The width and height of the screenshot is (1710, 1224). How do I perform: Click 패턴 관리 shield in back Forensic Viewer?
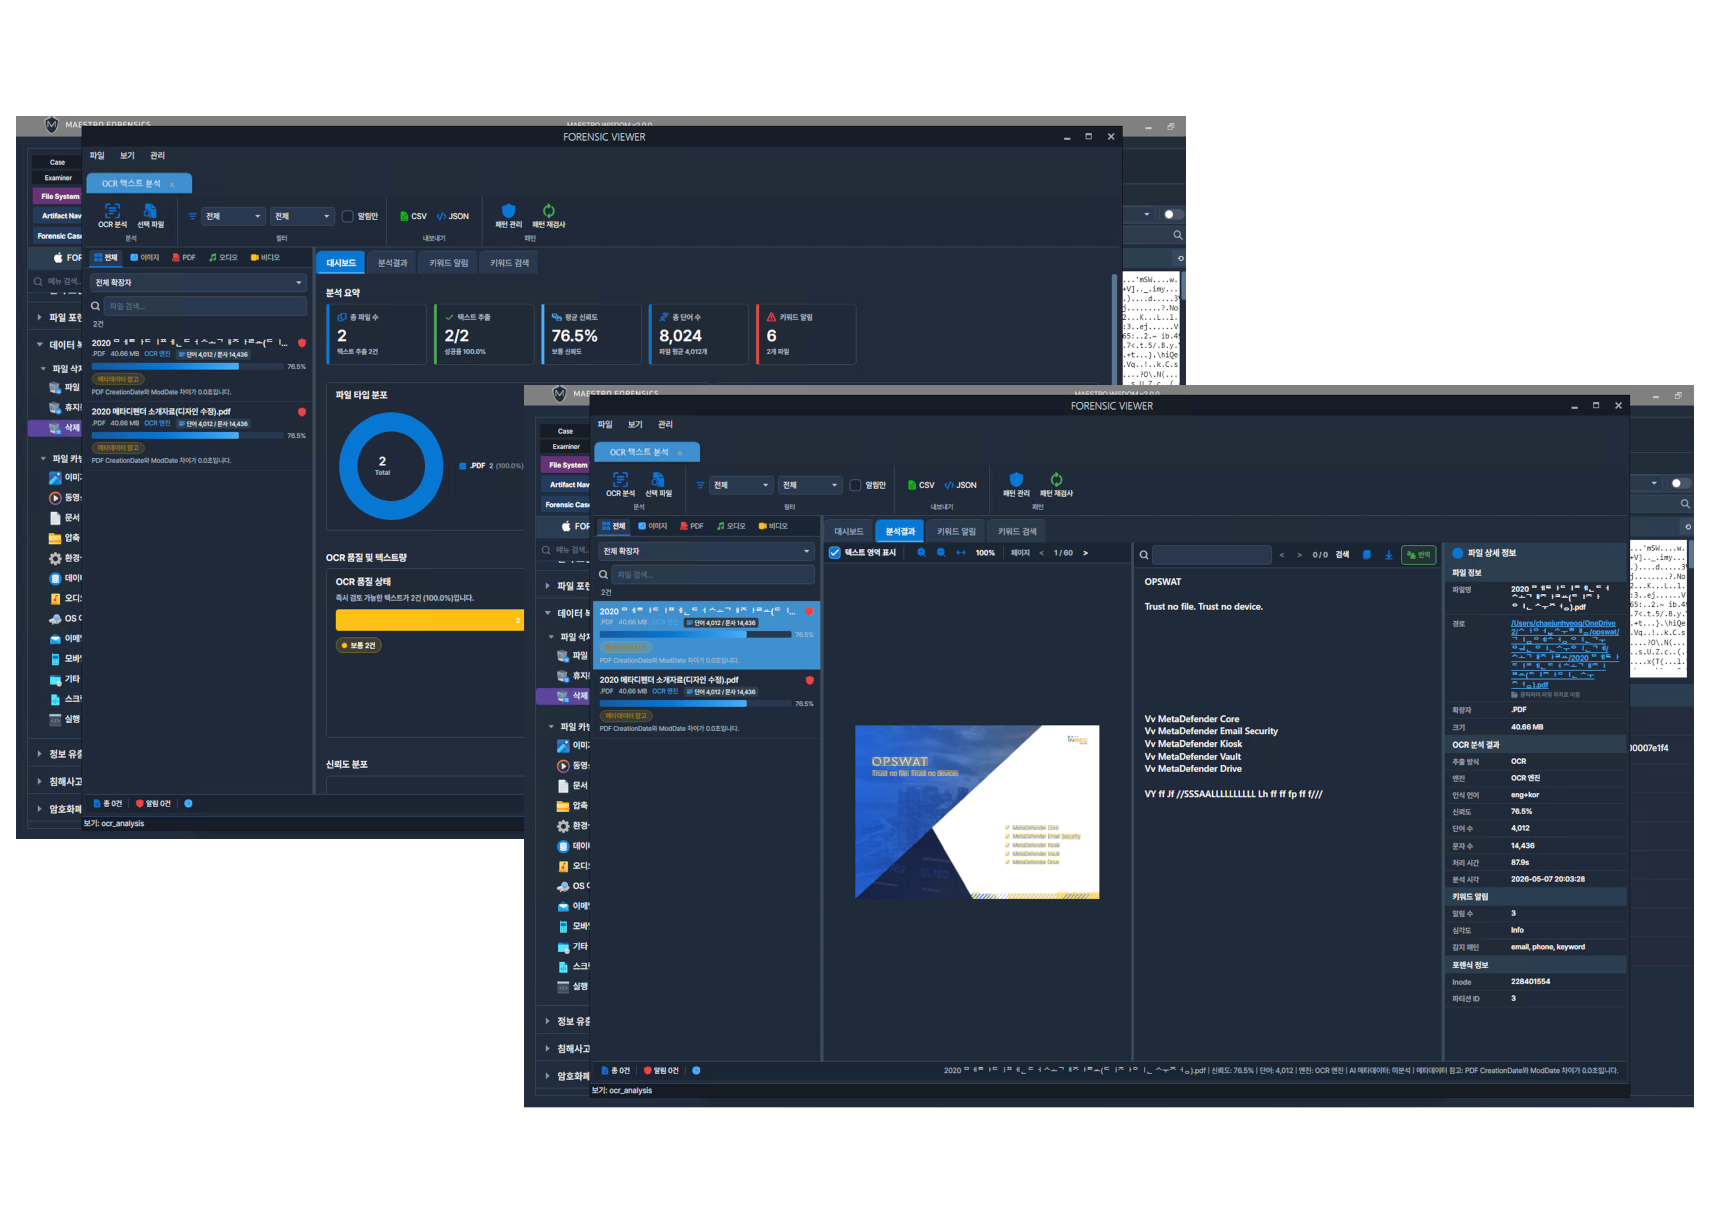tap(508, 210)
